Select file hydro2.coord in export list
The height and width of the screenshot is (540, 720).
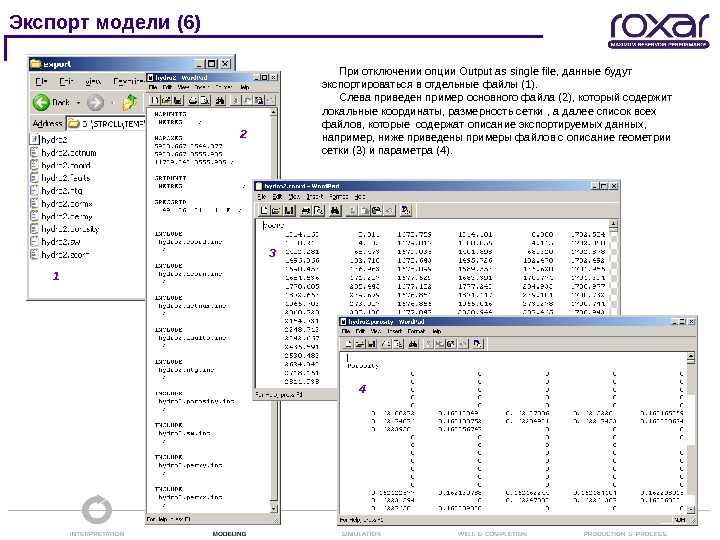pyautogui.click(x=60, y=165)
